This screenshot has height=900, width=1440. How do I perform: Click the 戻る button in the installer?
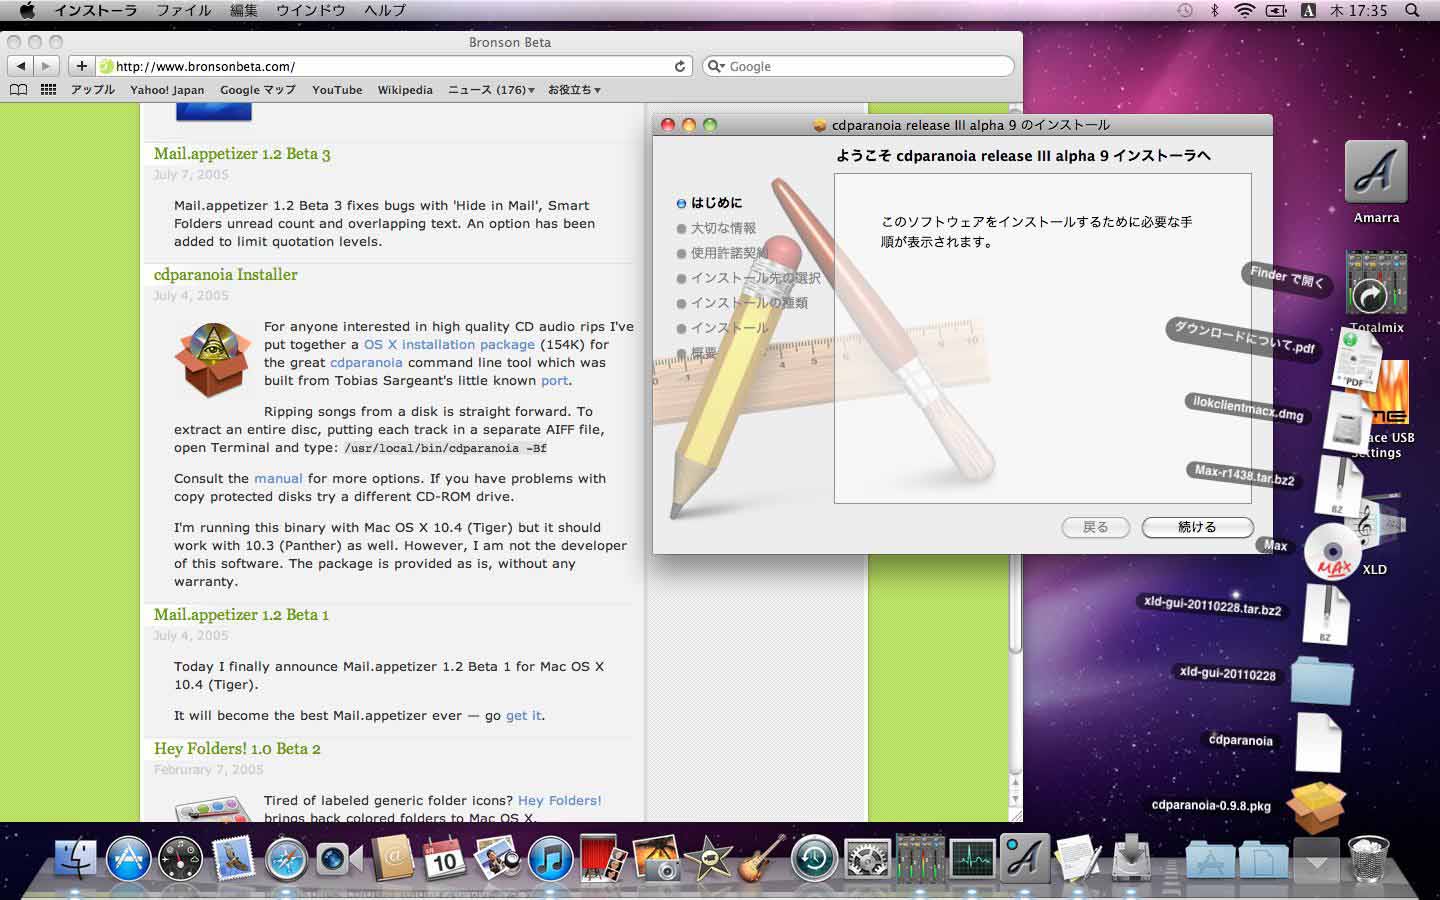(x=1096, y=527)
